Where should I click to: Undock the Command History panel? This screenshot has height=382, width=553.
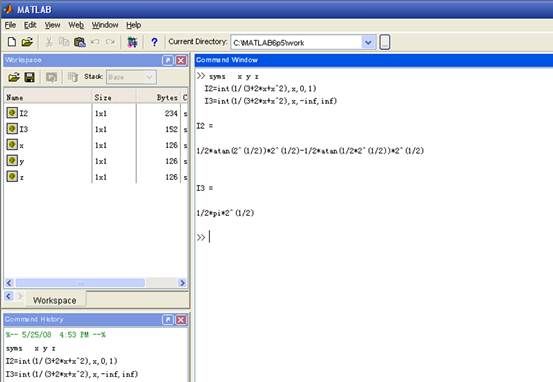[168, 320]
